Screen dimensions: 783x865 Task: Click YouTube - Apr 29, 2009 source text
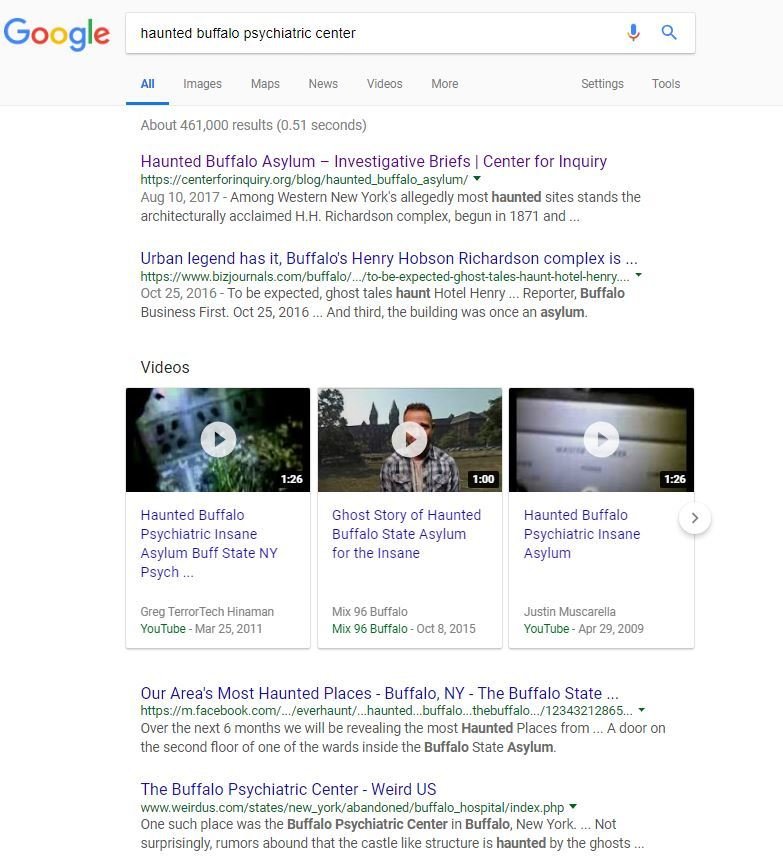(584, 629)
